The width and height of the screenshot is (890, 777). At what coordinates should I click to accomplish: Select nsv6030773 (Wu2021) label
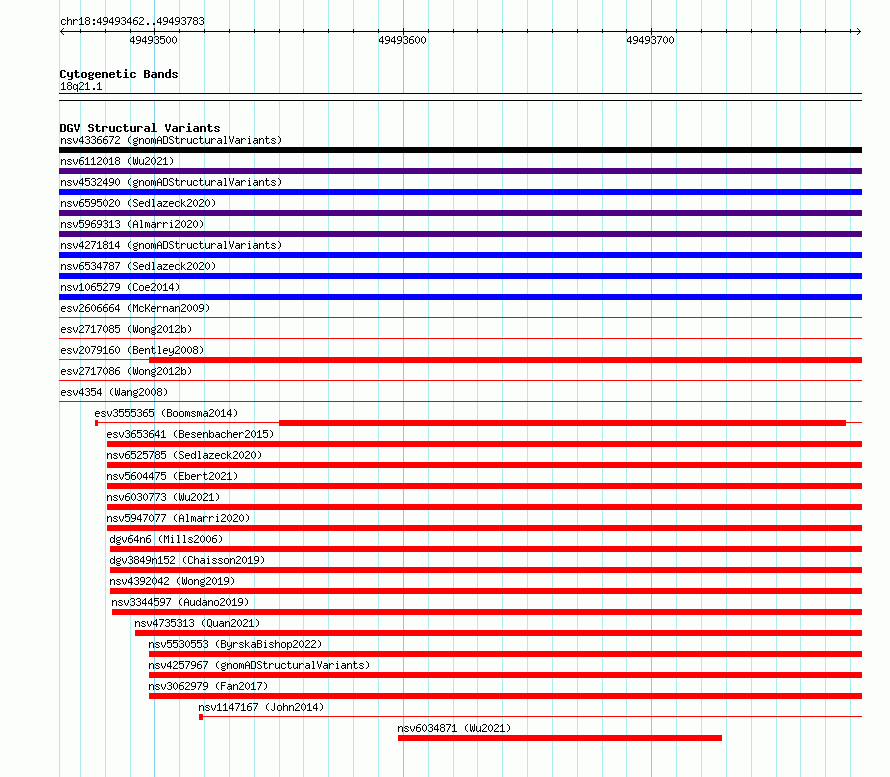[163, 497]
